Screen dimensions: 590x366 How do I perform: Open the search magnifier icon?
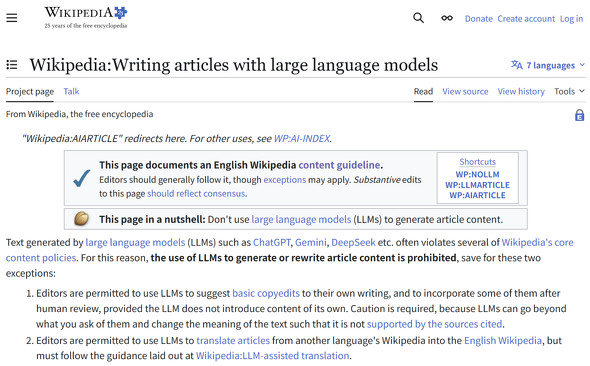(x=418, y=18)
